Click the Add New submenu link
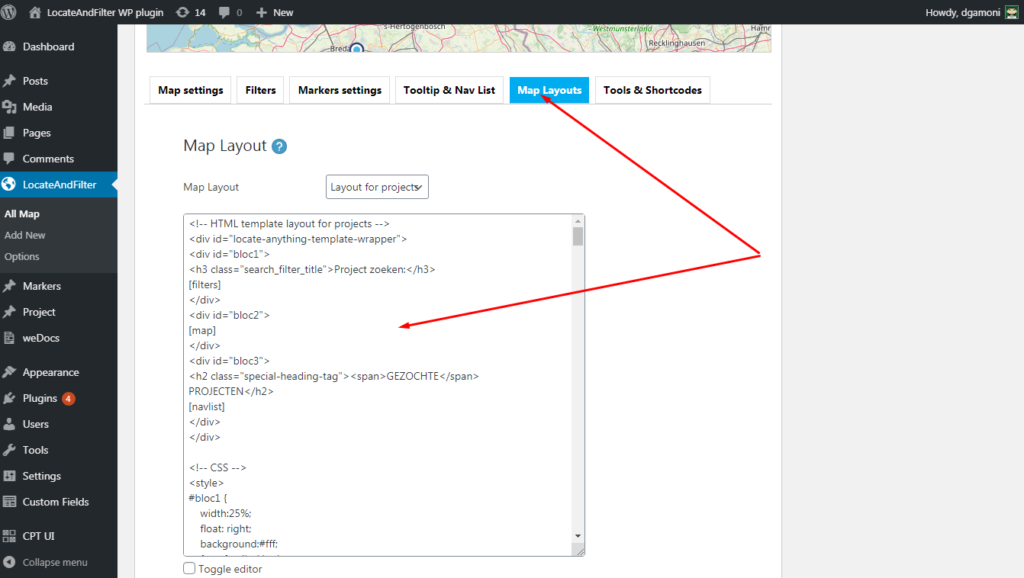The height and width of the screenshot is (578, 1024). (25, 235)
